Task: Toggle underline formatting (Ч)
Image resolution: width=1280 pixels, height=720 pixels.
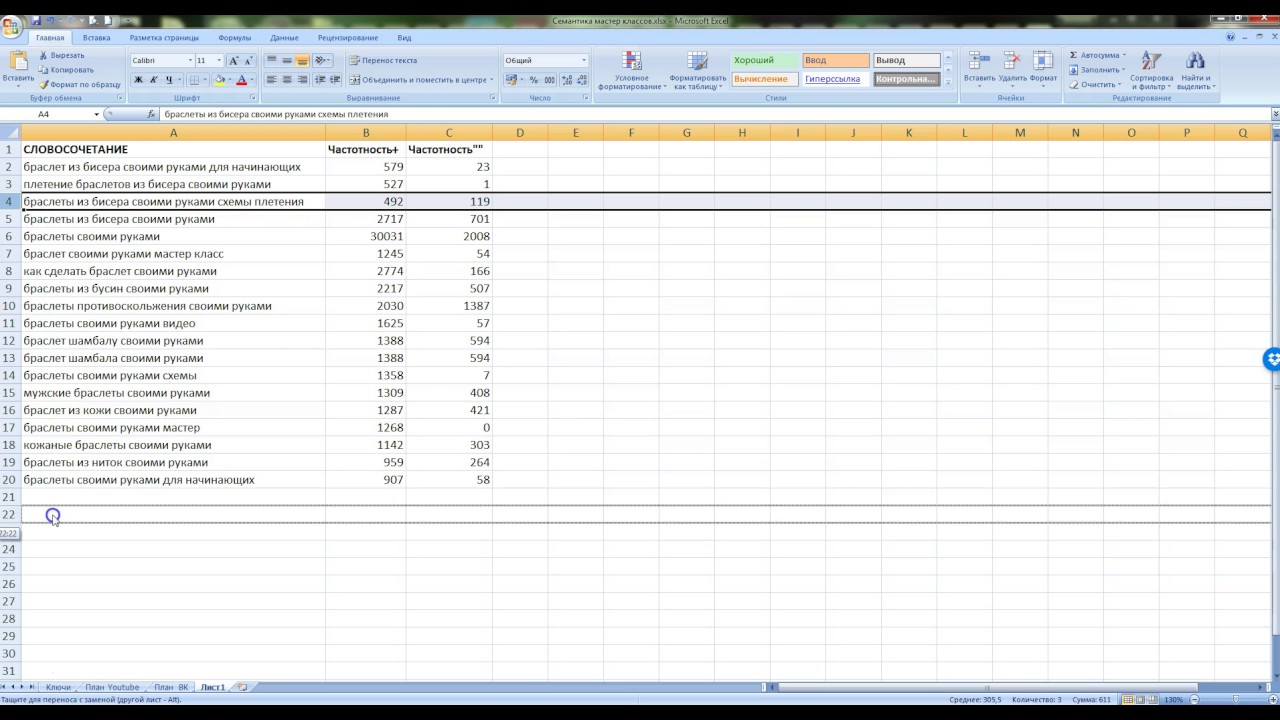Action: point(169,80)
